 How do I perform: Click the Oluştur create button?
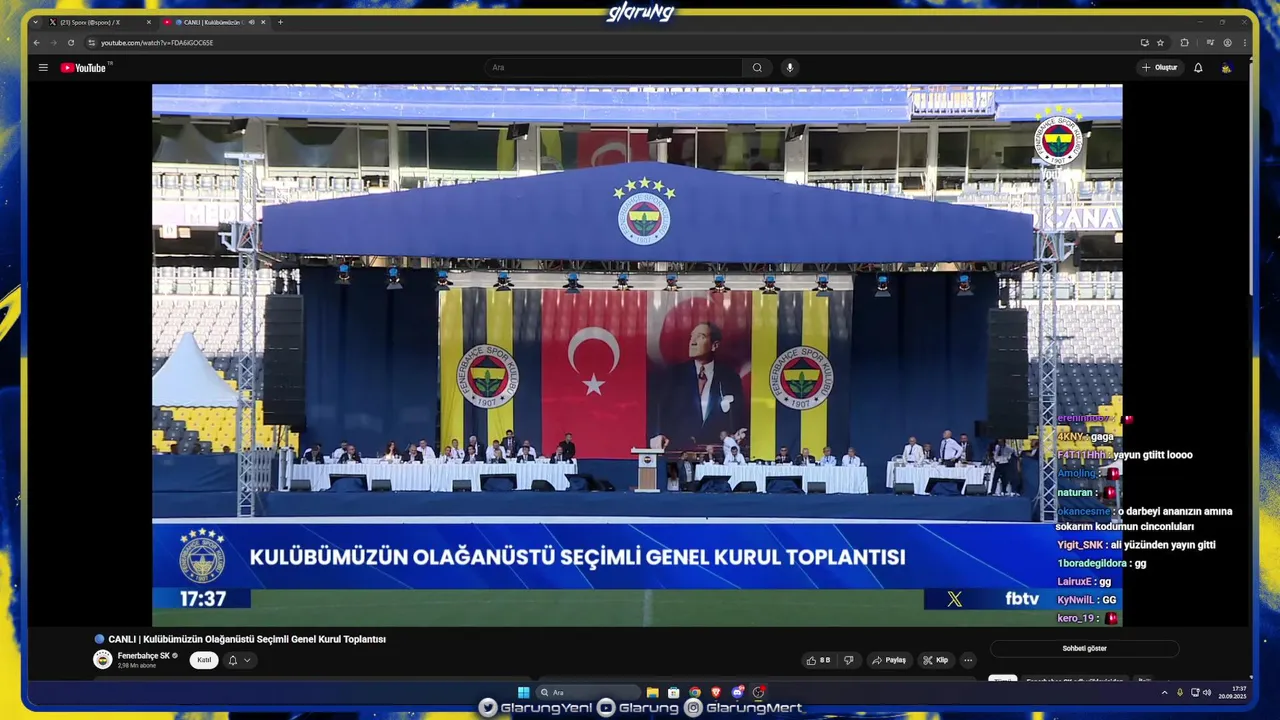coord(1160,68)
